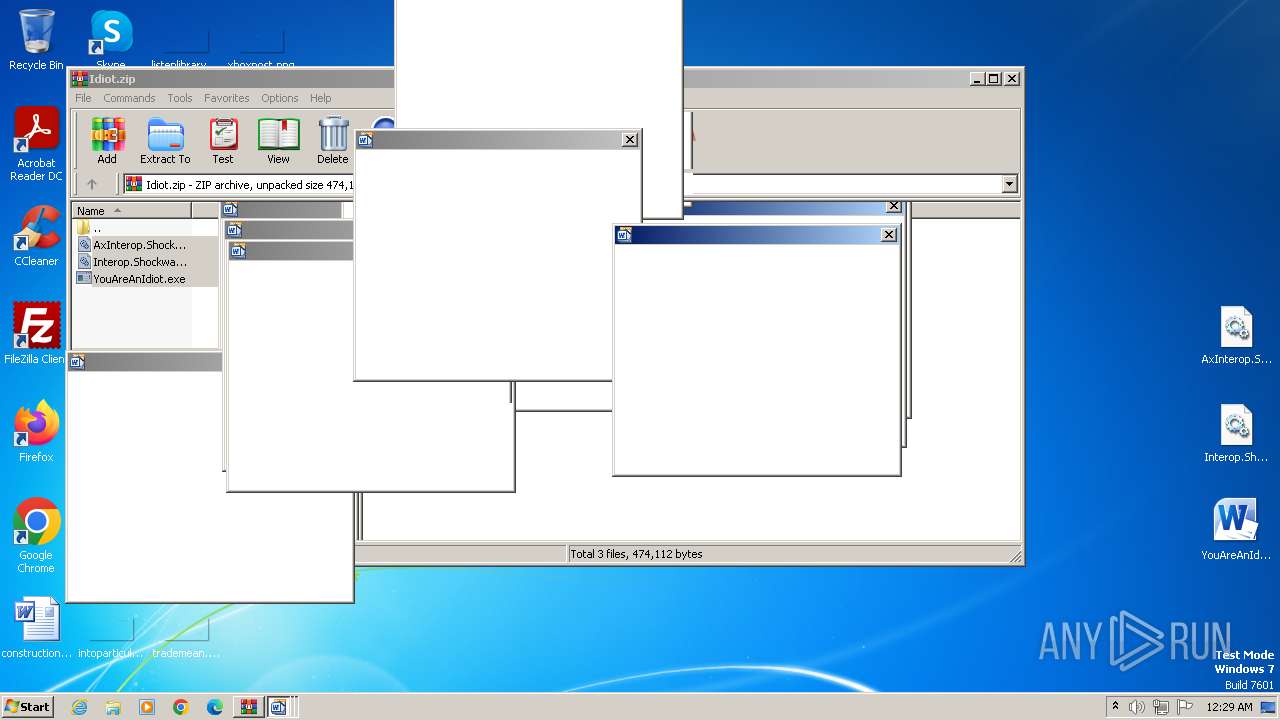
Task: Click the Delete trash can toolbar icon
Action: tap(333, 141)
